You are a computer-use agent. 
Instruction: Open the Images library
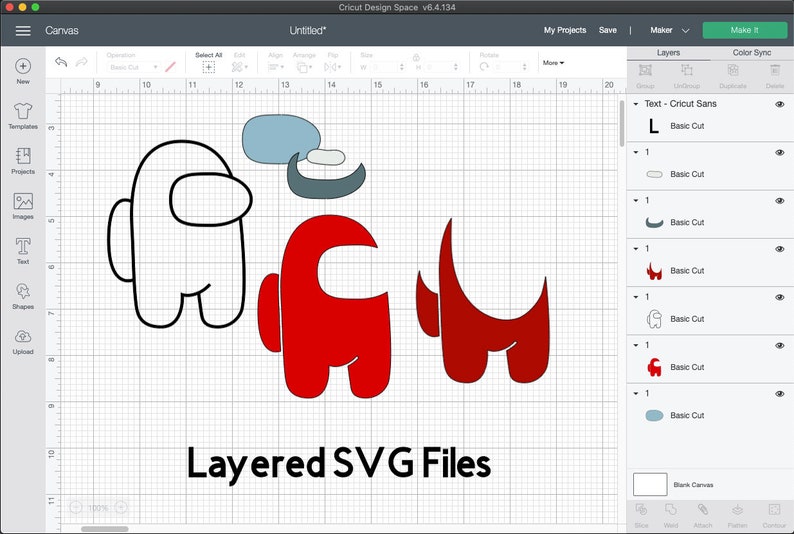[x=23, y=206]
